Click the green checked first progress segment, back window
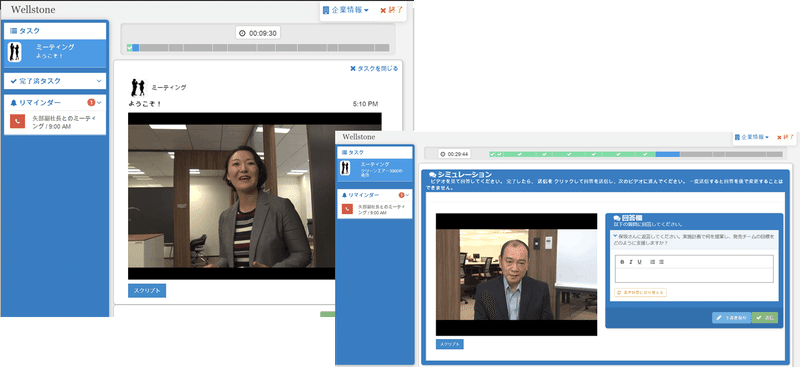The image size is (800, 367). click(130, 47)
